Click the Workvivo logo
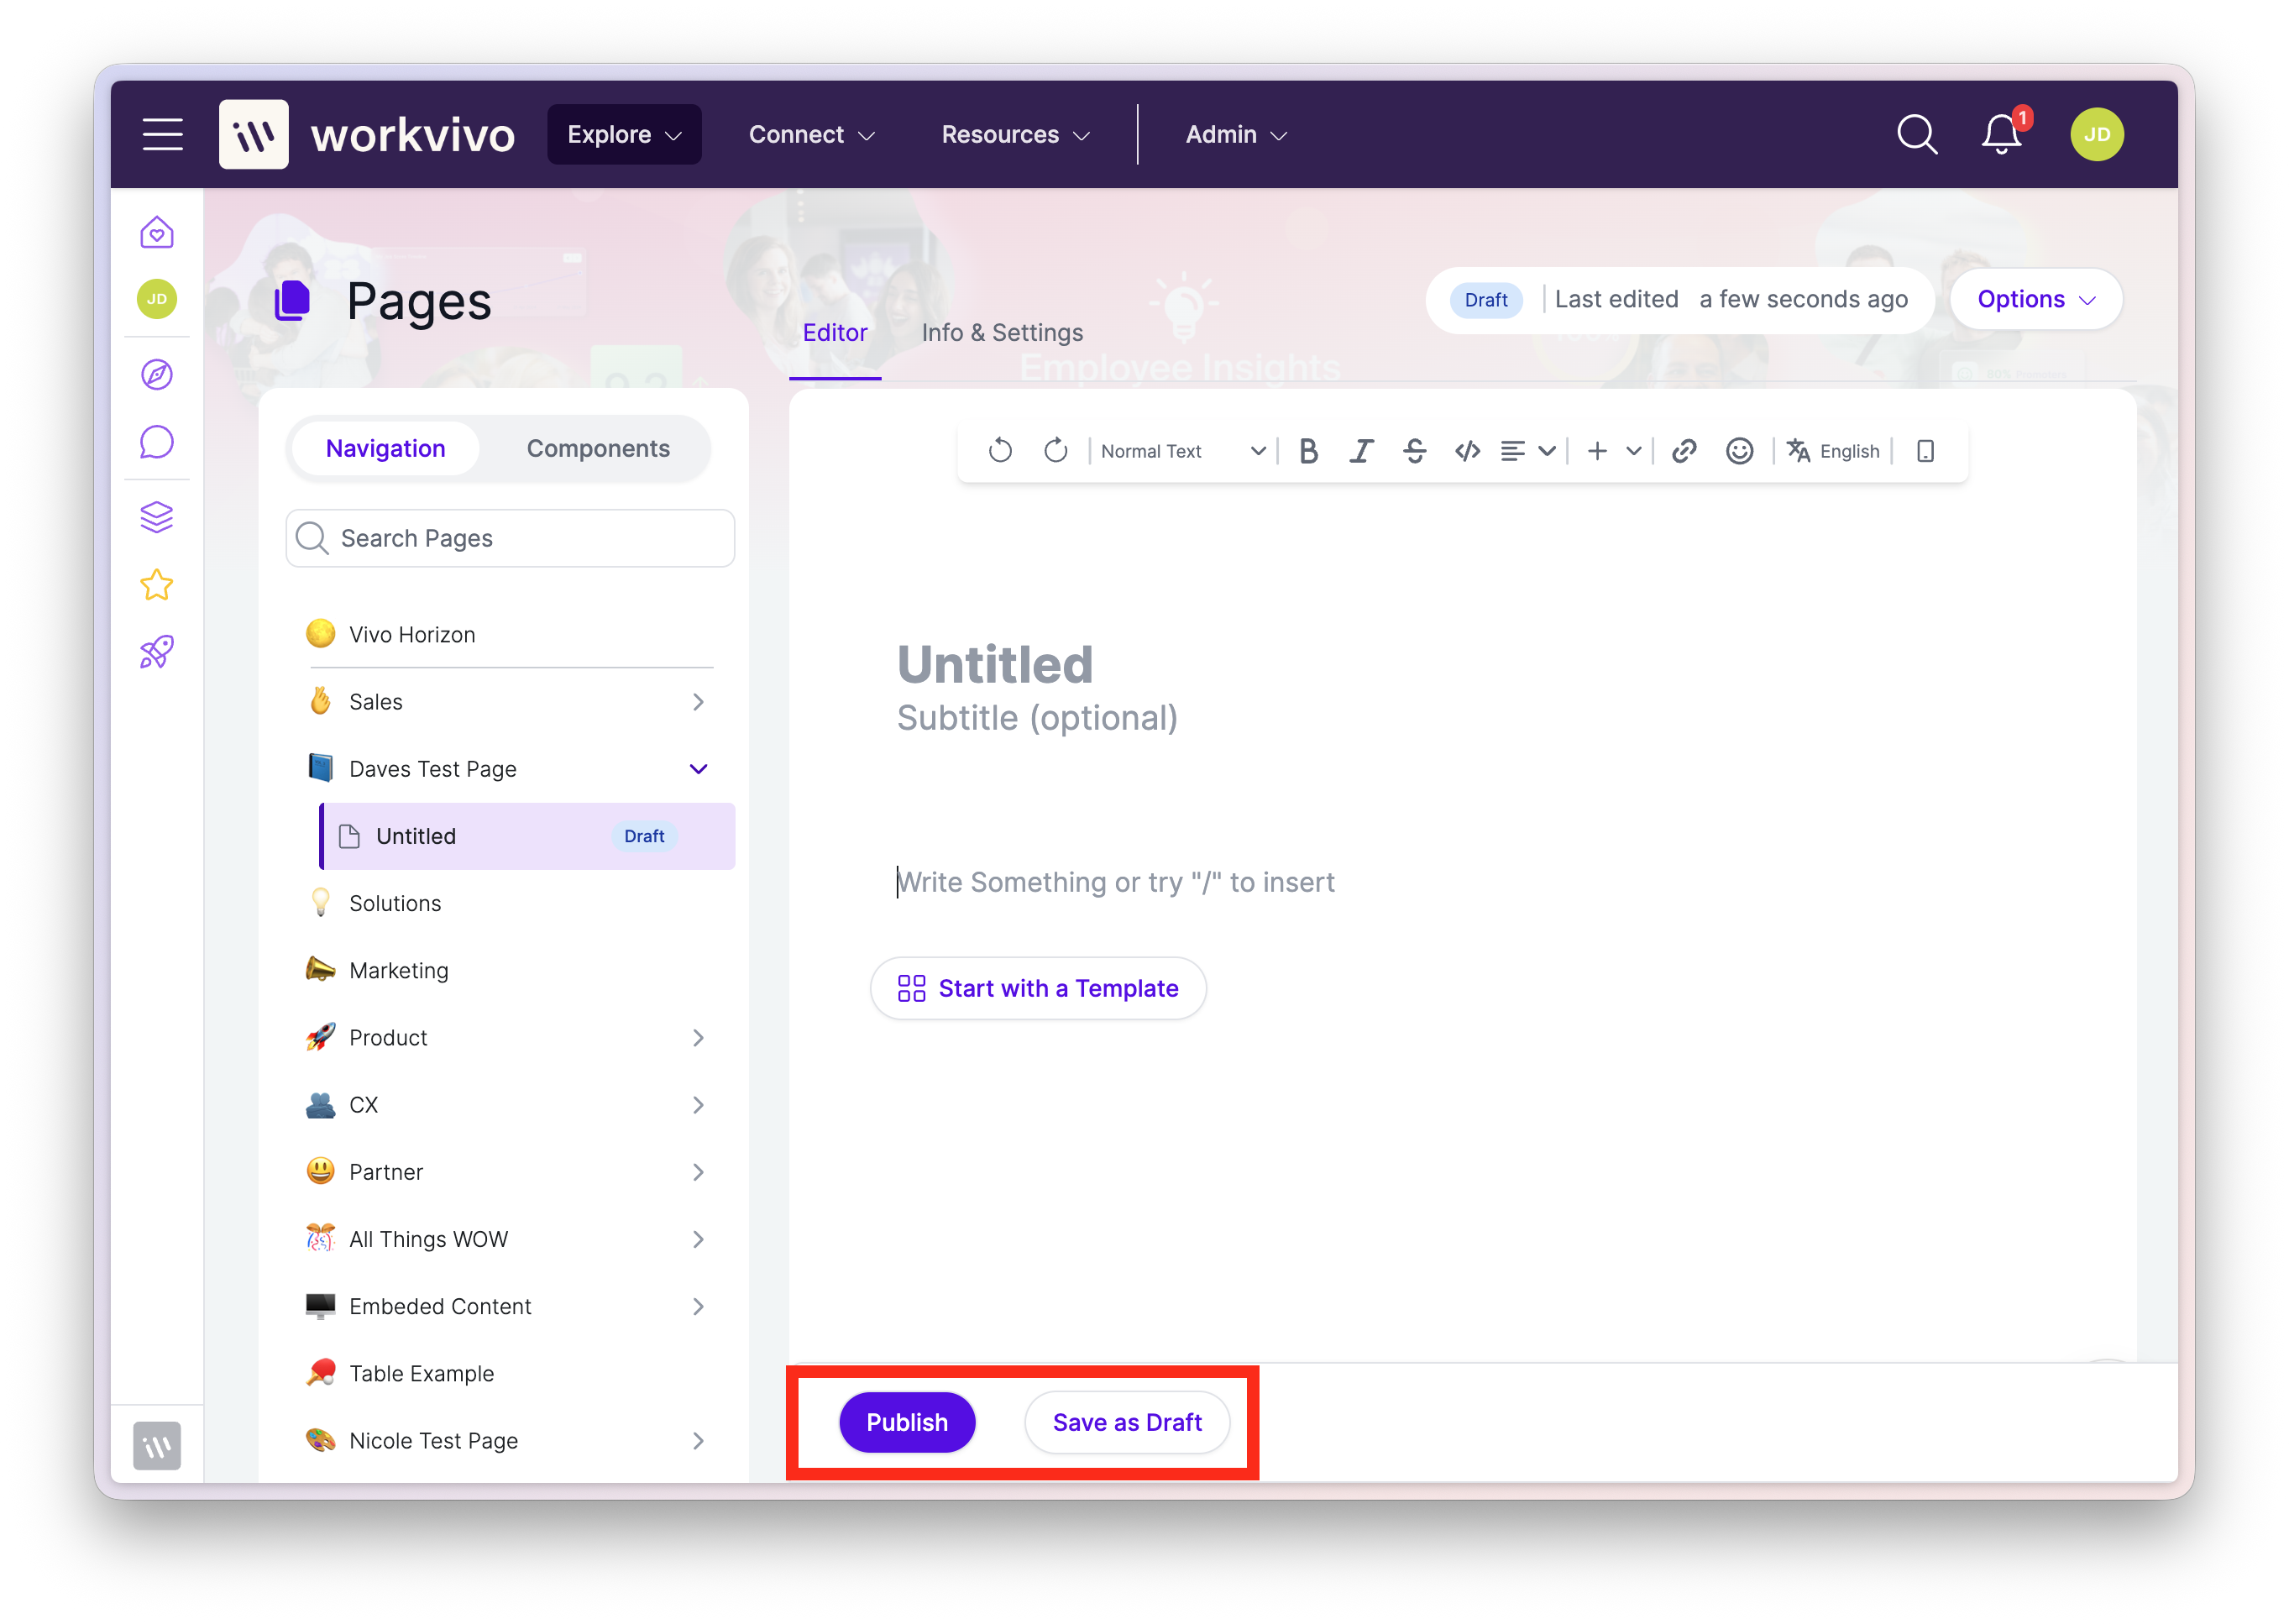 tap(367, 134)
